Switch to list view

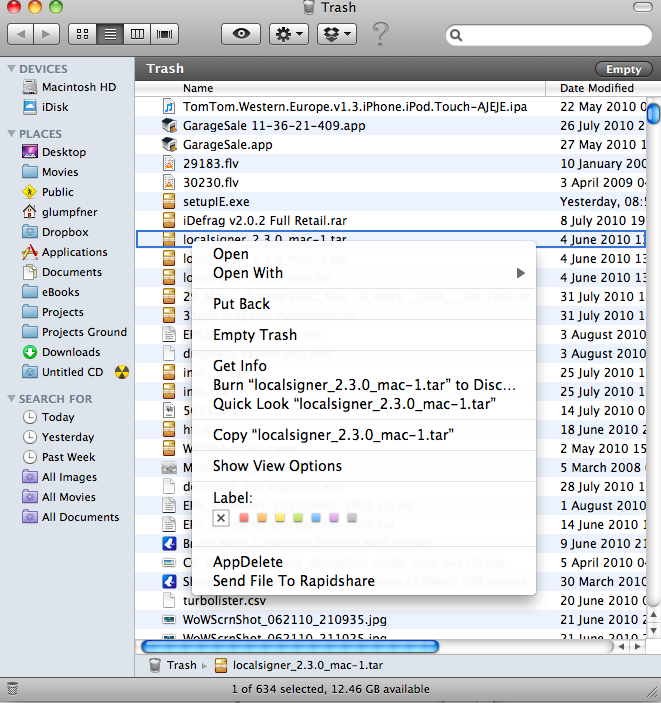pyautogui.click(x=110, y=34)
